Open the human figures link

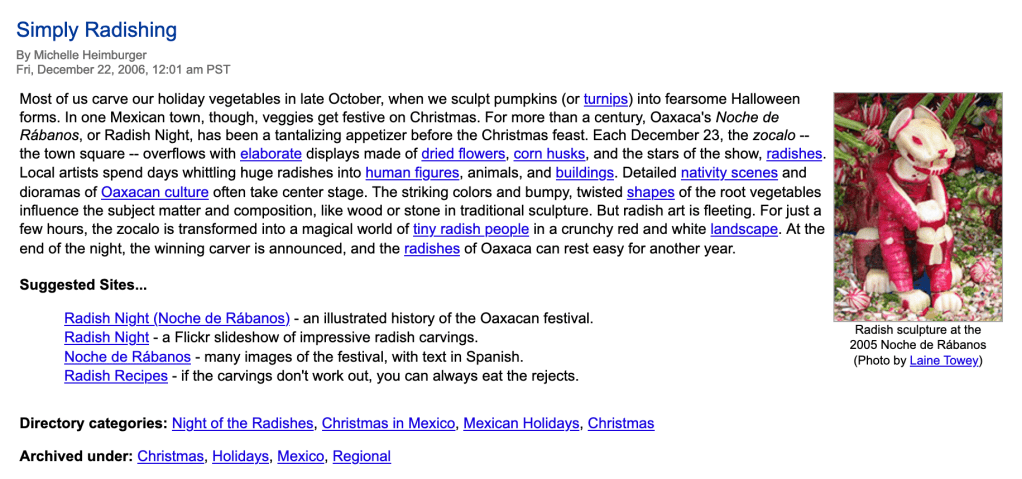click(x=408, y=173)
